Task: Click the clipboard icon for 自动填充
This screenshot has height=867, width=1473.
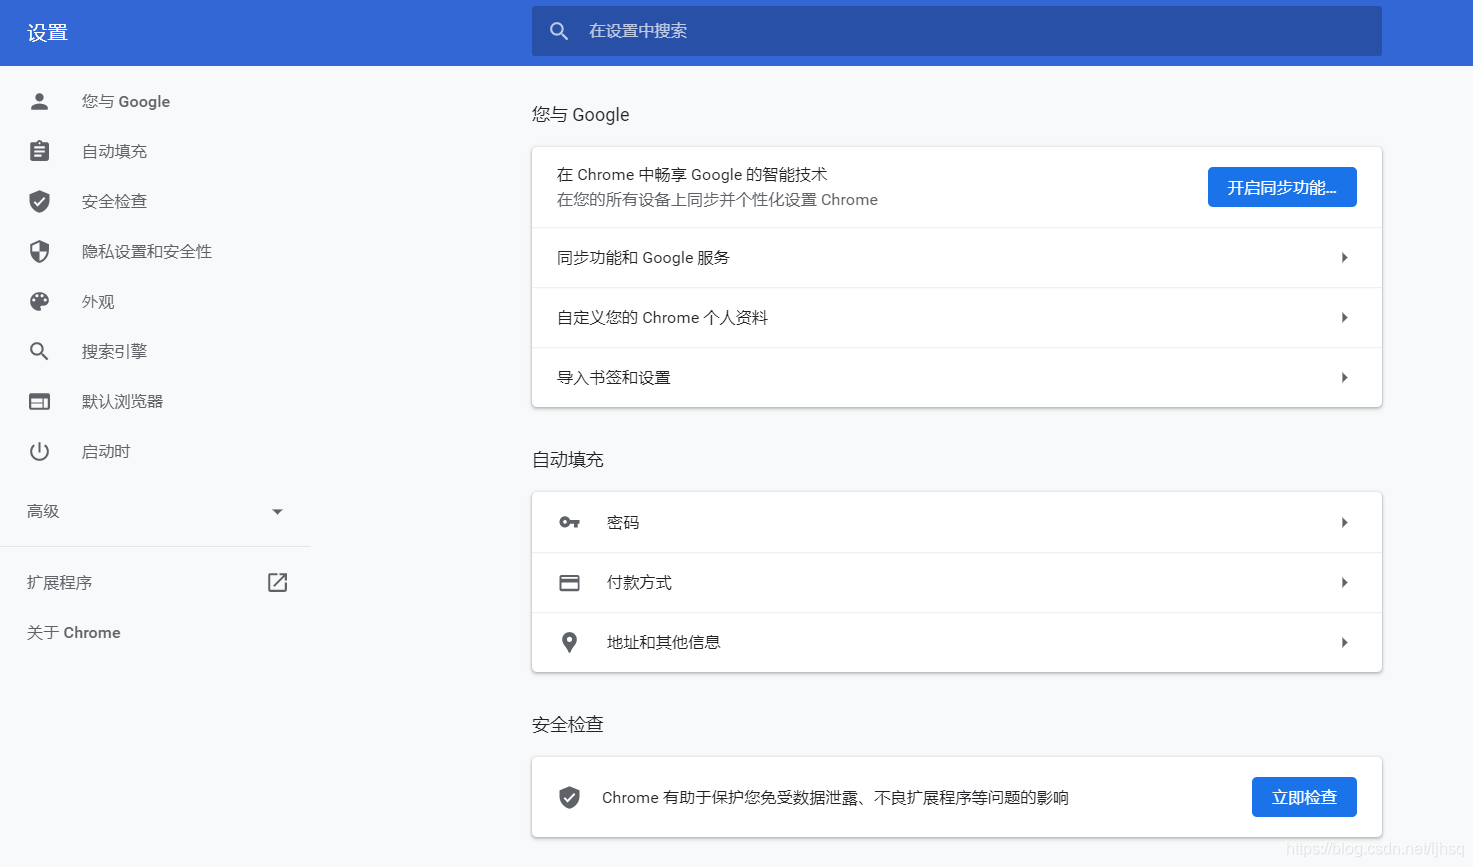Action: click(39, 151)
